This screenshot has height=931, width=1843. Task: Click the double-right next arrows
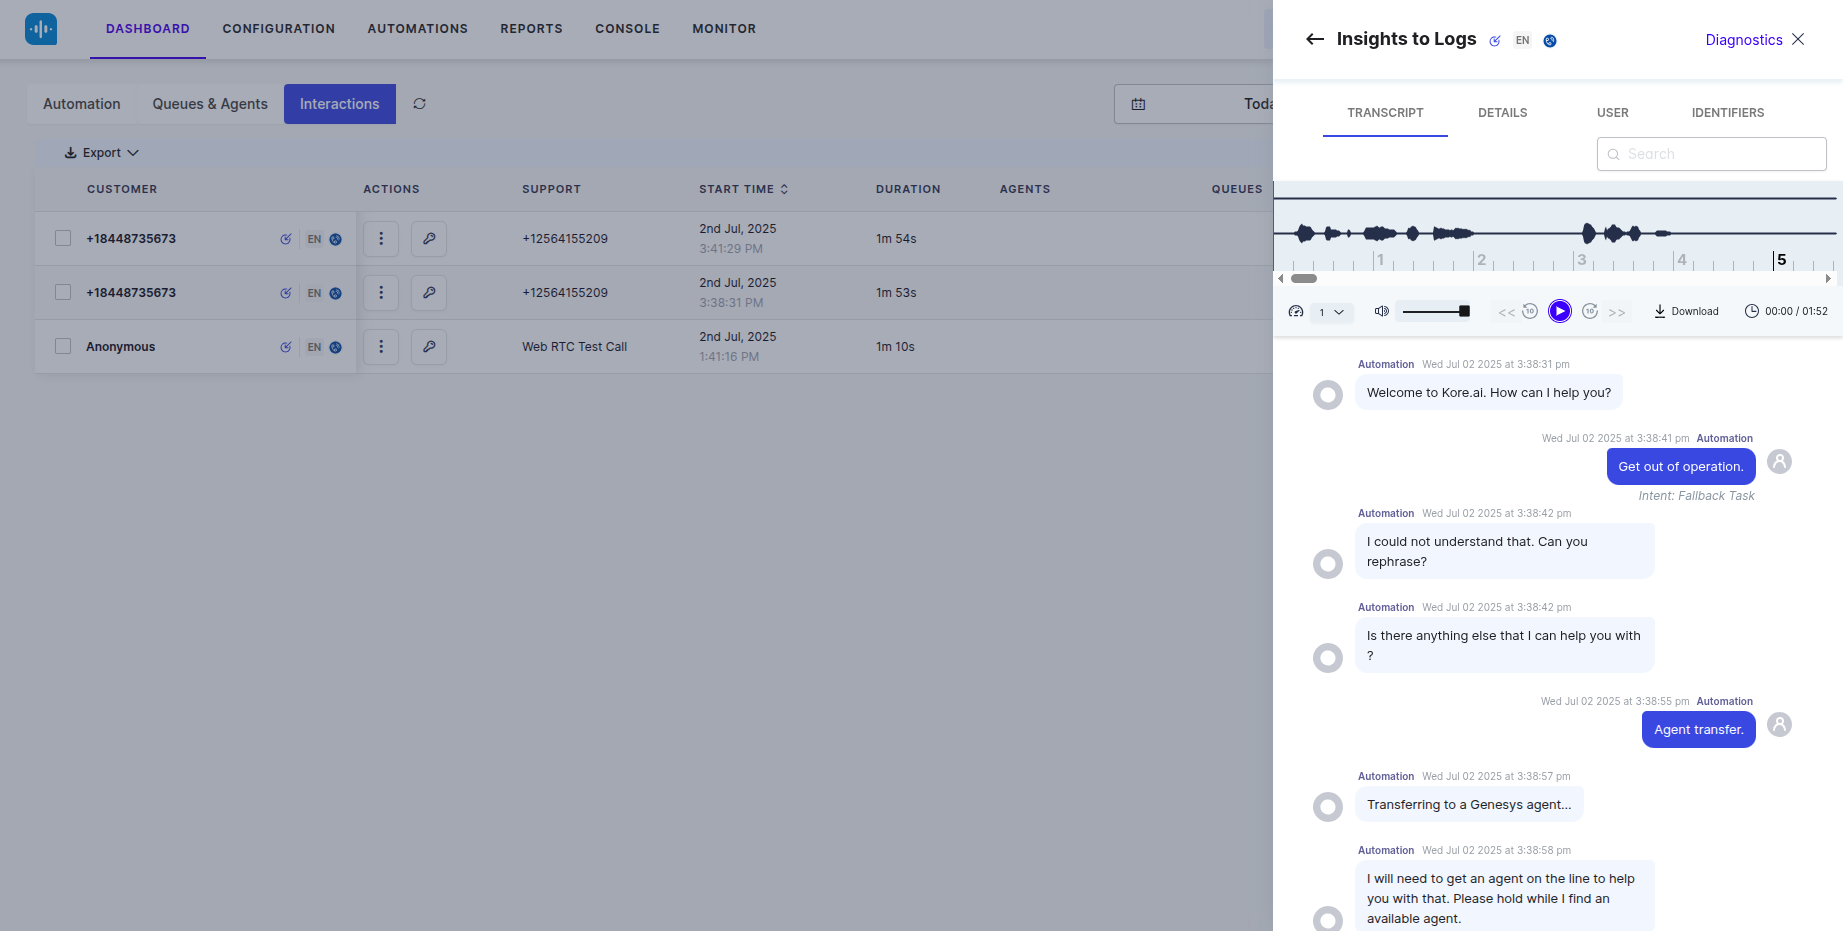pyautogui.click(x=1617, y=313)
